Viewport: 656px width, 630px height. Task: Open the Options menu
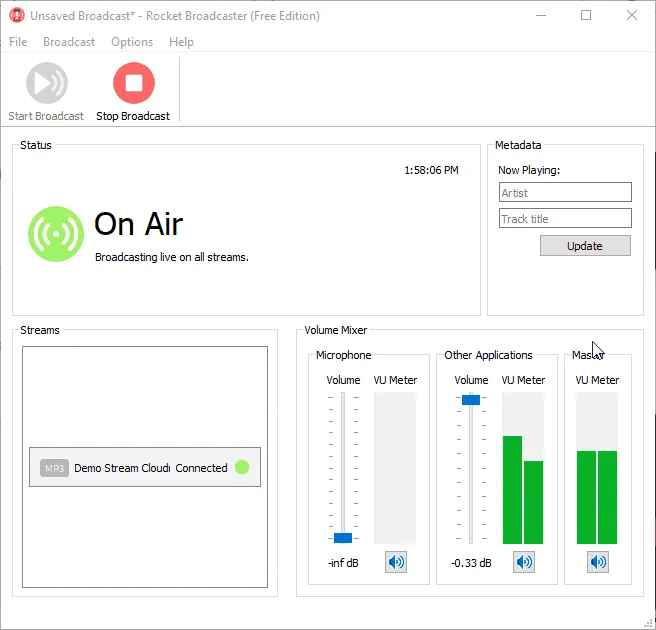tap(132, 42)
